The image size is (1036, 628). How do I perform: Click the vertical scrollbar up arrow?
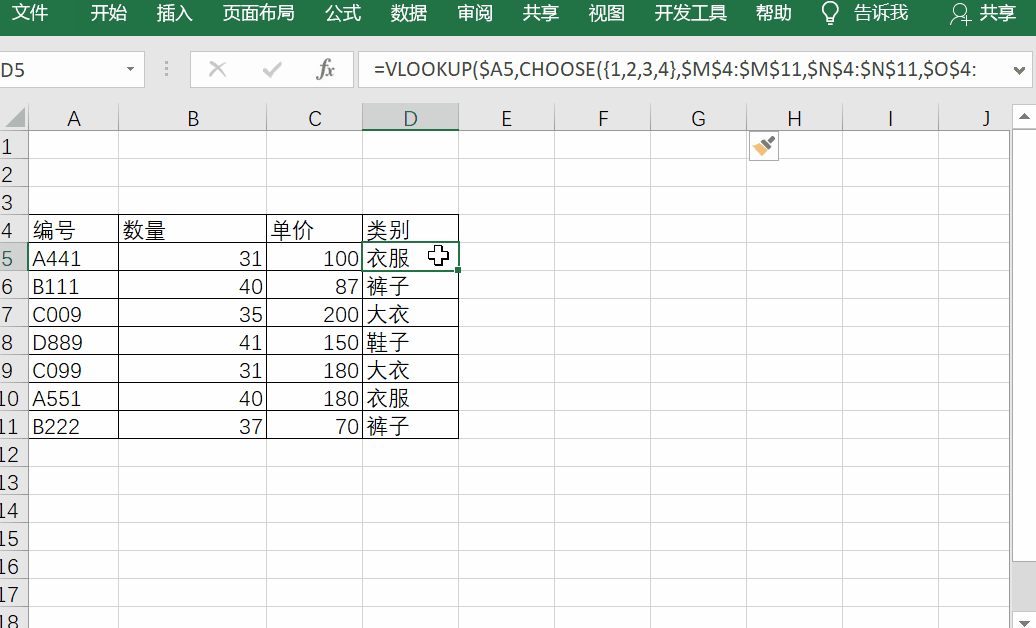[1023, 117]
